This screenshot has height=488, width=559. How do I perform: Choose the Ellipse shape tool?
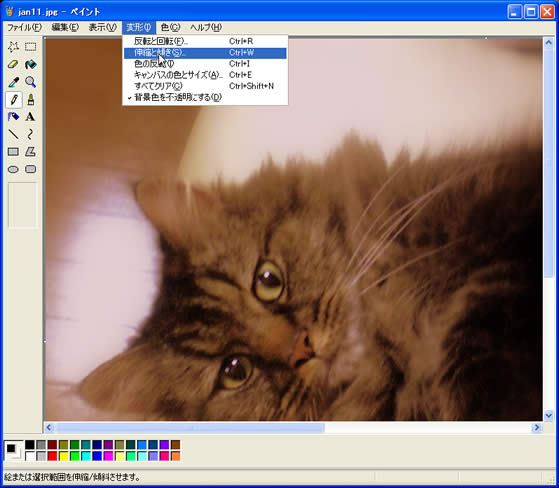tap(13, 169)
